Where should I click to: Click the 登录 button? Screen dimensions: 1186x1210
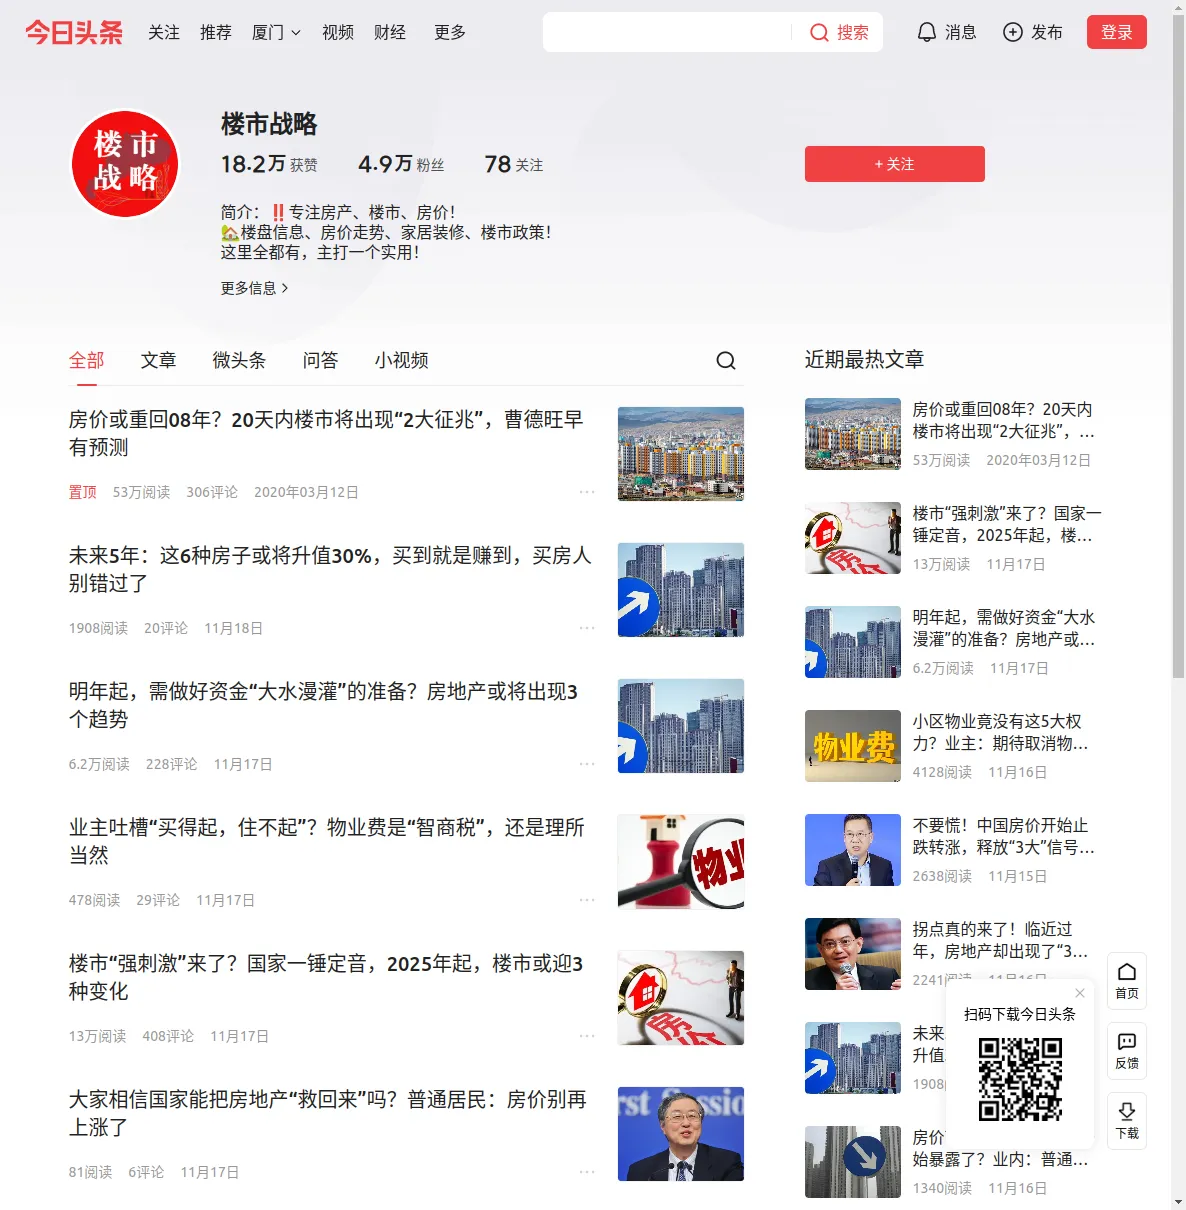[1117, 32]
